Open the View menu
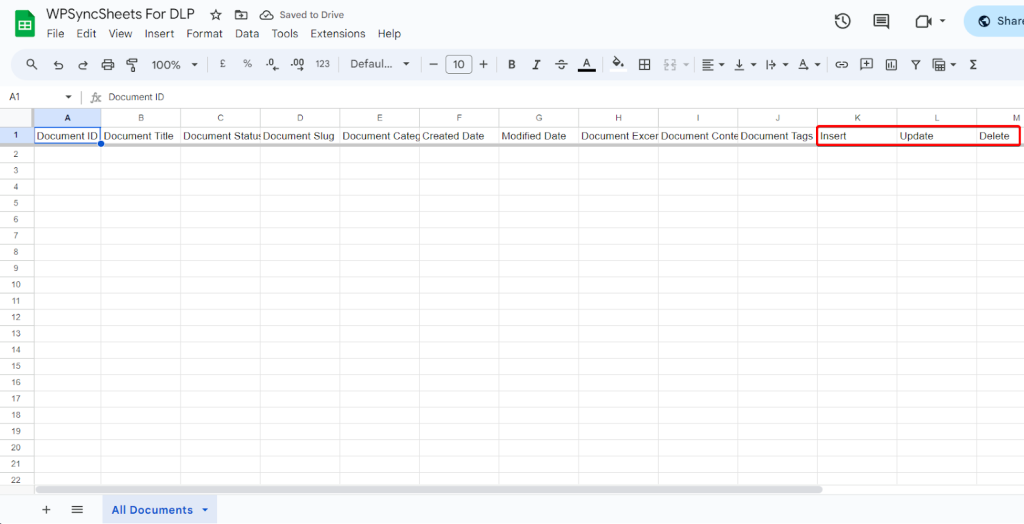Screen dimensions: 1024x524 (x=120, y=33)
